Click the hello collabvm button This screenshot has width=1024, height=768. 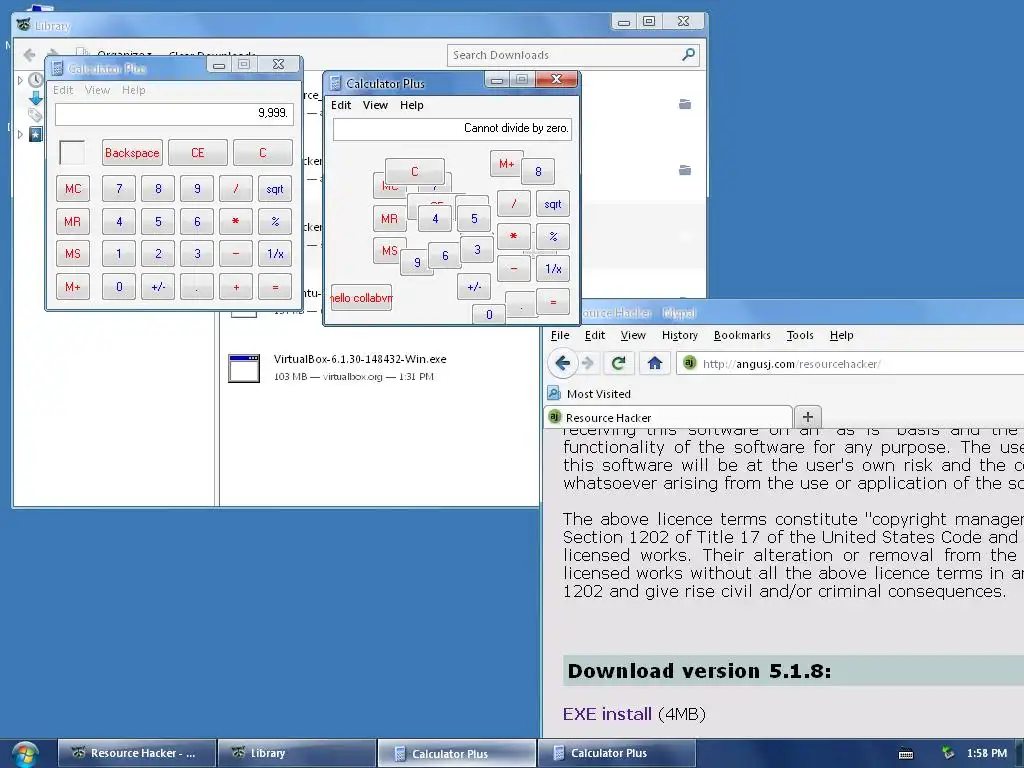pos(361,298)
